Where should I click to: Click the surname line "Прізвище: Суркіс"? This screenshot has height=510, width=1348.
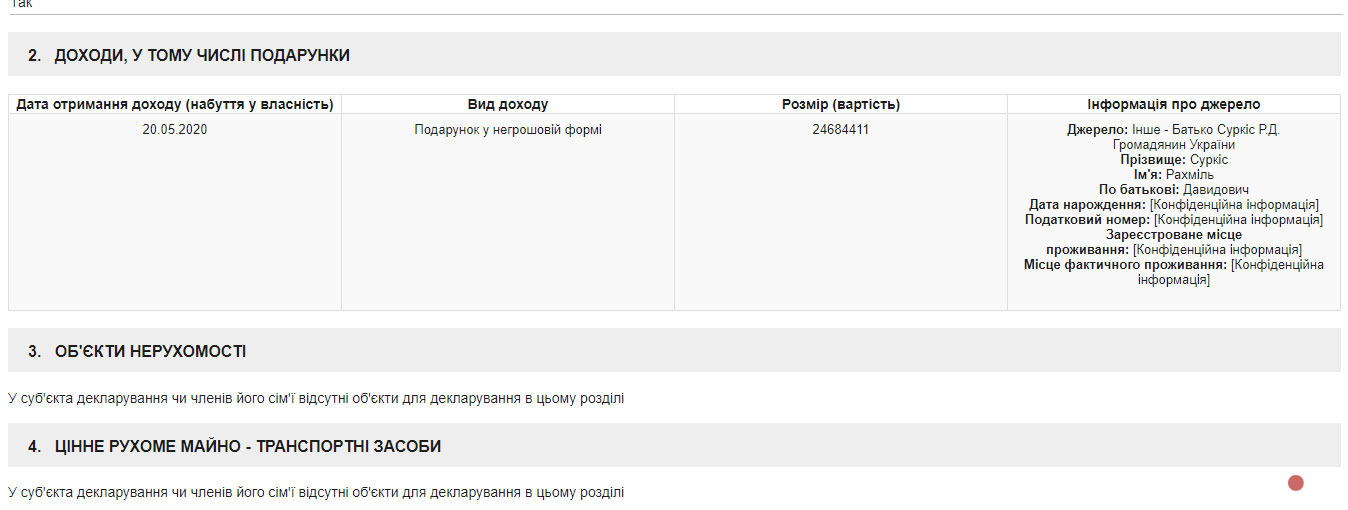click(1173, 159)
